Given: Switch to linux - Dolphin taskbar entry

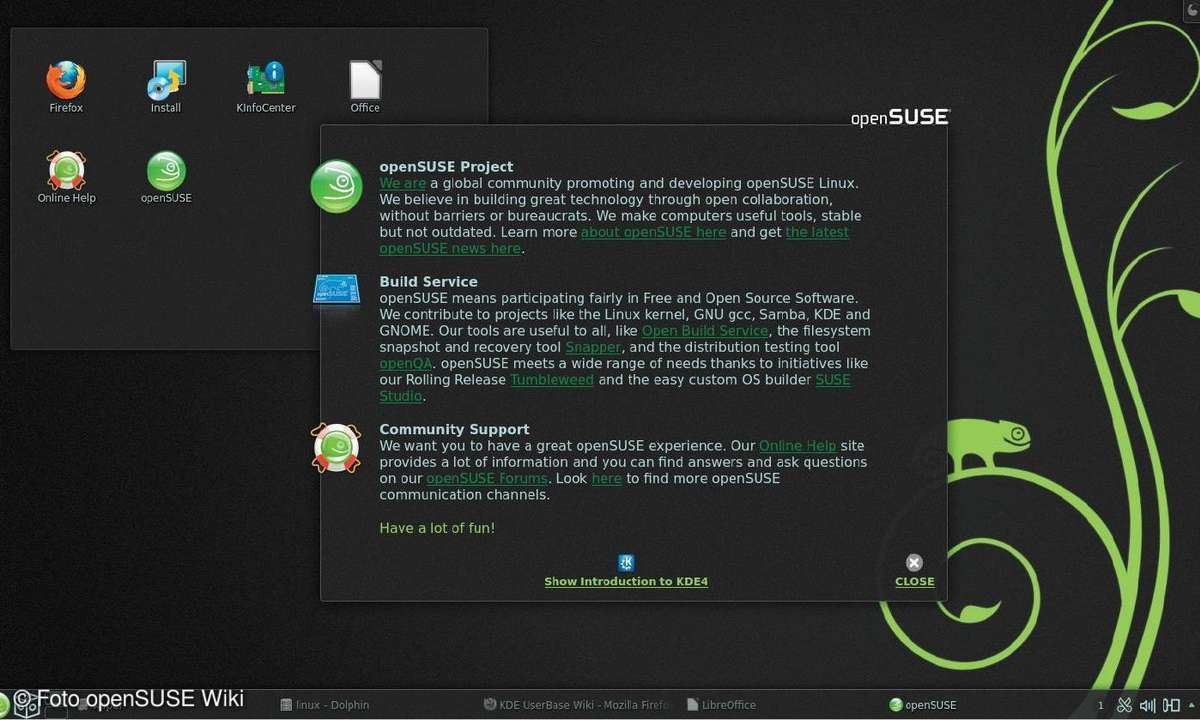Looking at the screenshot, I should (324, 705).
